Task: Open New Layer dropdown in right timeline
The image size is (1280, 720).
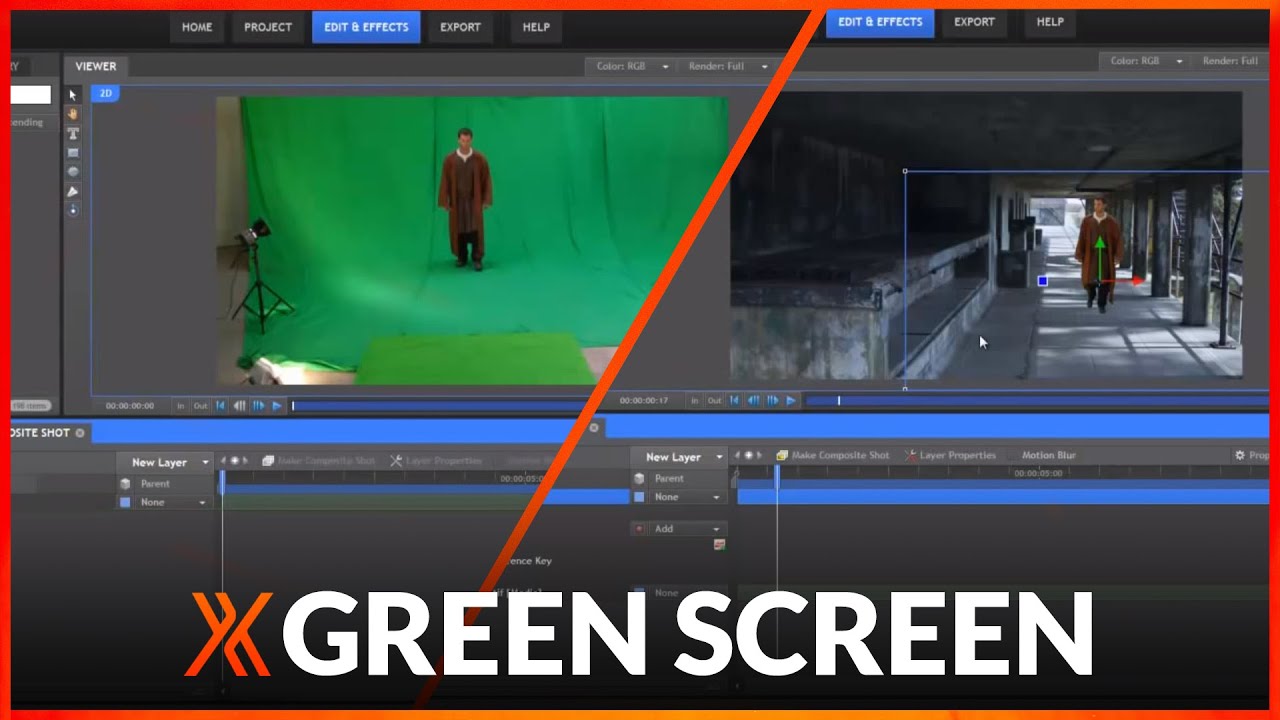Action: (680, 457)
